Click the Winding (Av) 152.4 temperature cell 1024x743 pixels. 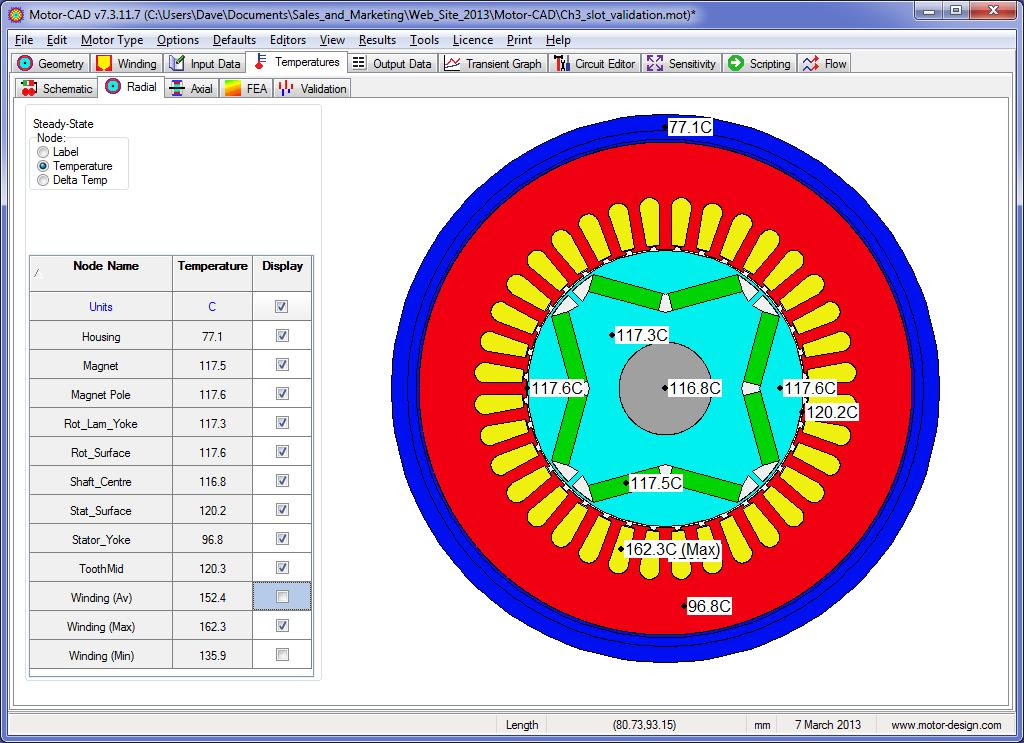(x=212, y=597)
